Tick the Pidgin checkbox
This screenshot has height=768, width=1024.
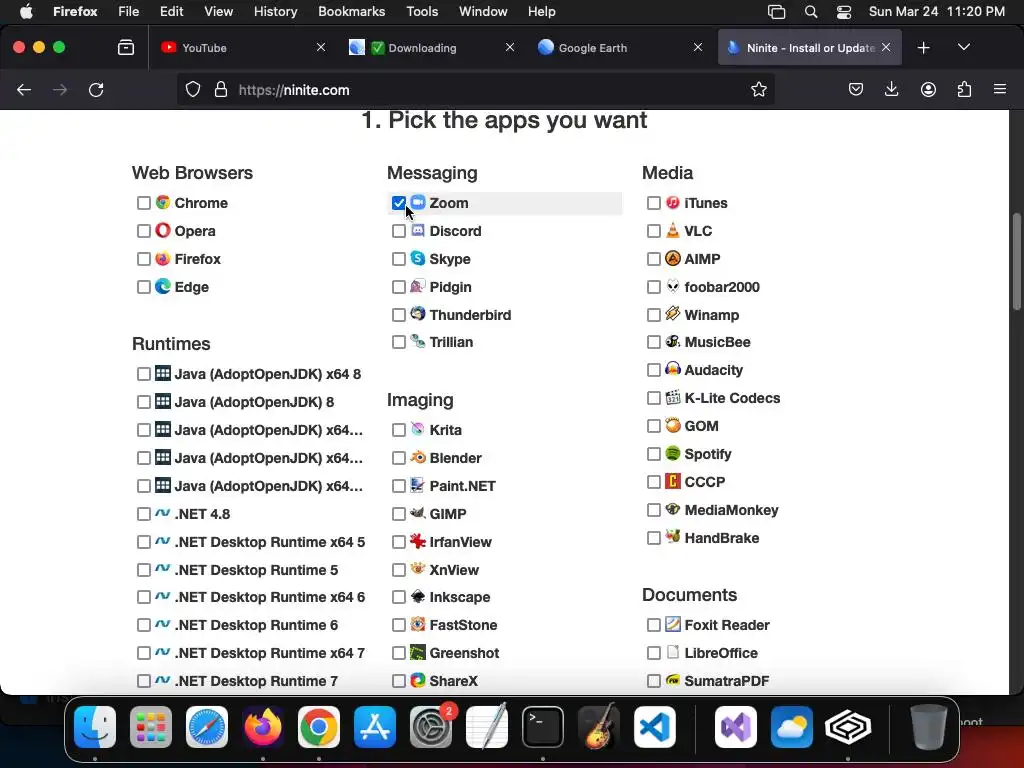pos(398,287)
